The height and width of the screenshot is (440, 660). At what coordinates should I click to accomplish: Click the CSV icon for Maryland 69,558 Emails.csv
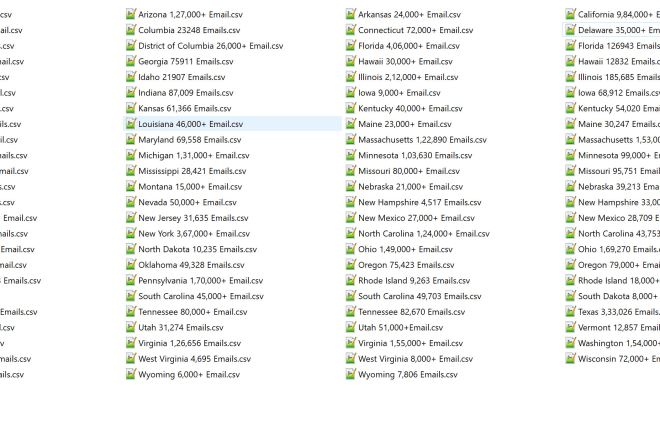(131, 139)
